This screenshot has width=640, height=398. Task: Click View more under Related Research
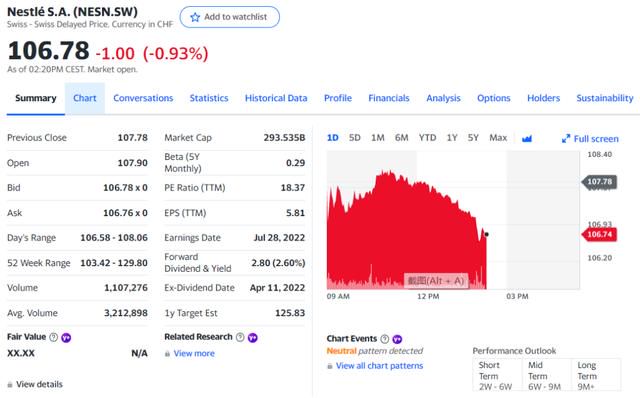point(194,354)
